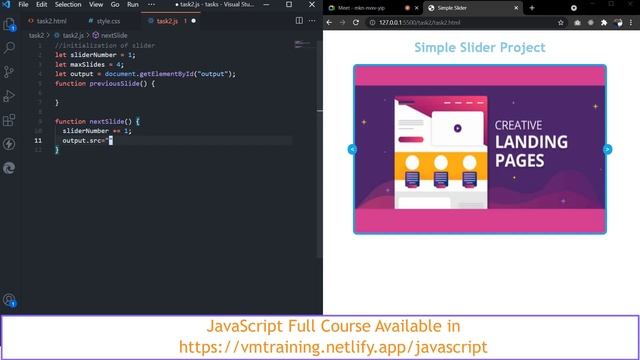Click the task2 folder breadcrumb
Screen dimensions: 640x360
(x=36, y=36)
